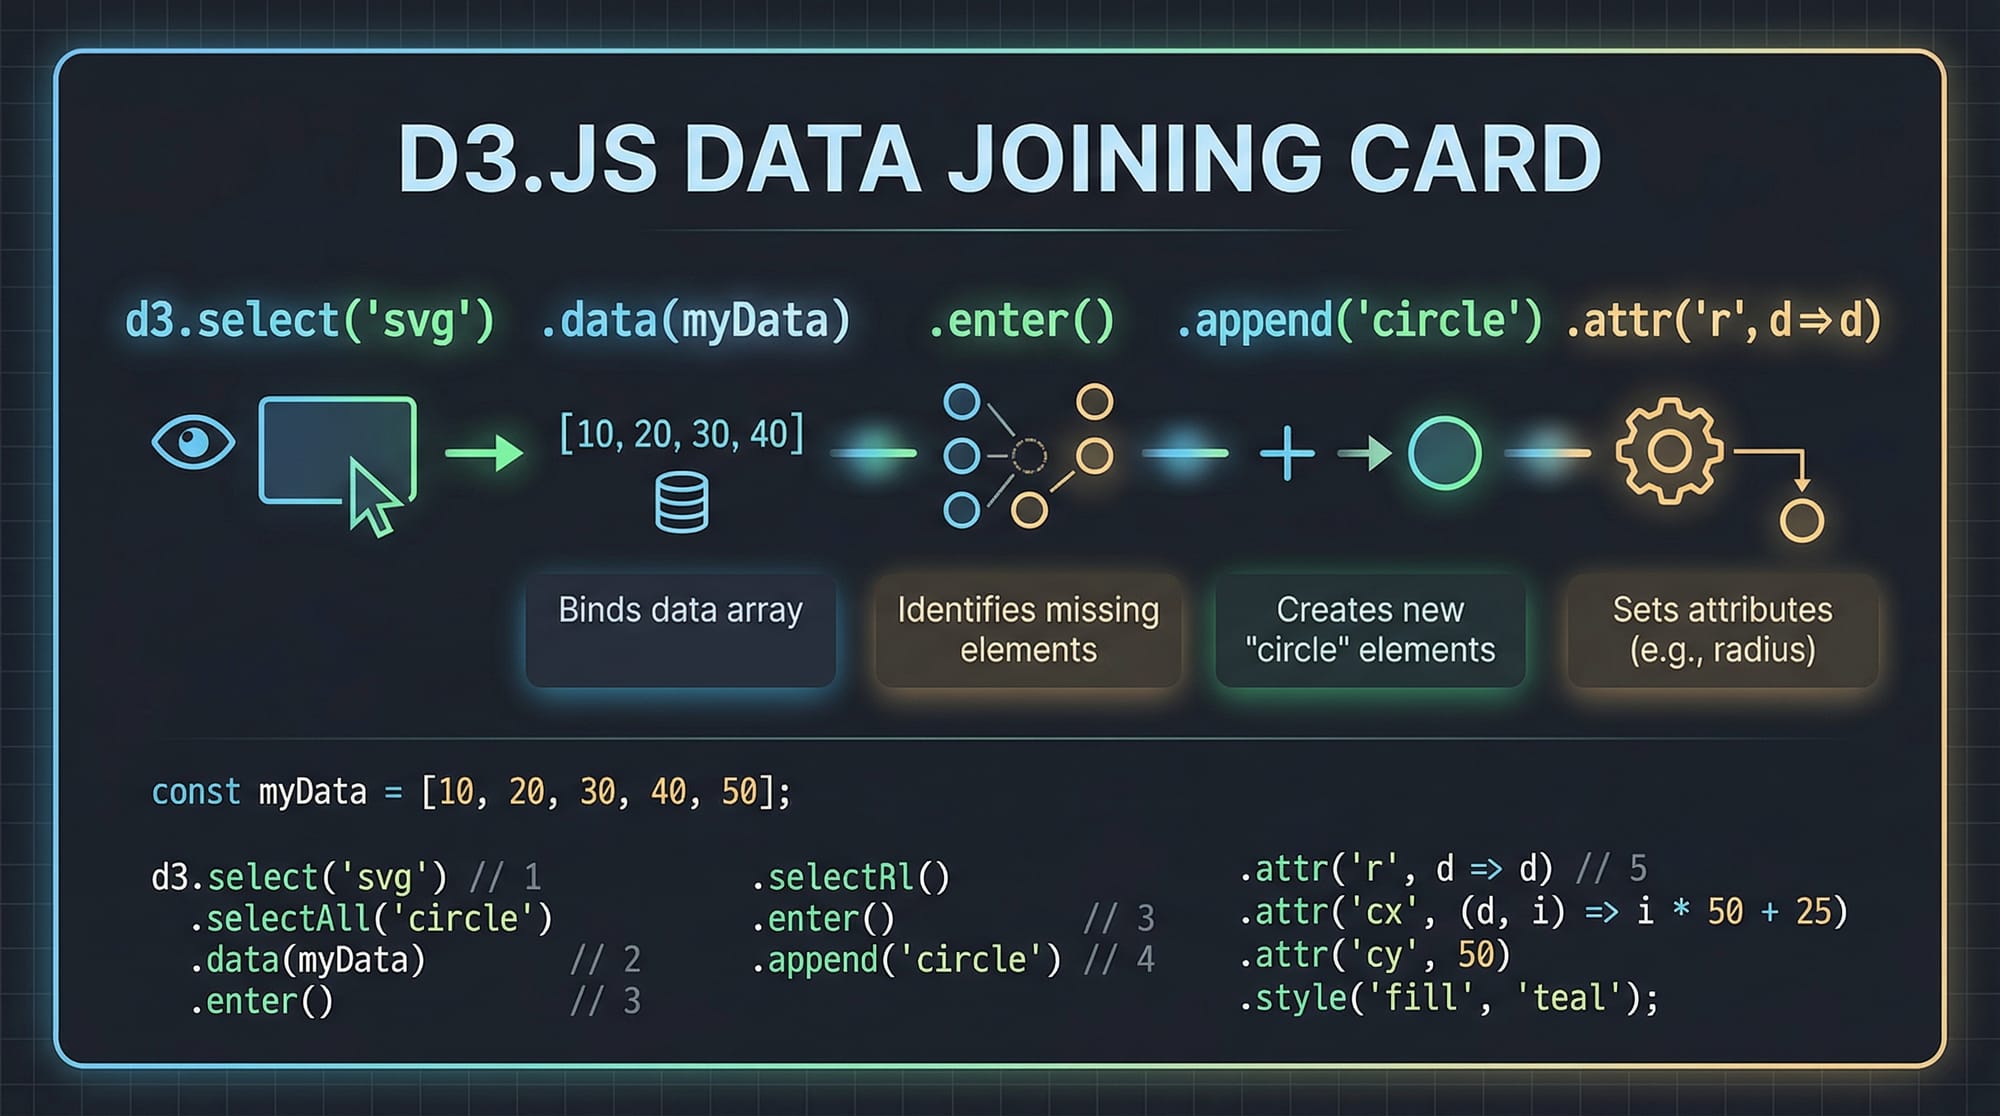Viewport: 2000px width, 1116px height.
Task: Click the eye icon
Action: [193, 441]
